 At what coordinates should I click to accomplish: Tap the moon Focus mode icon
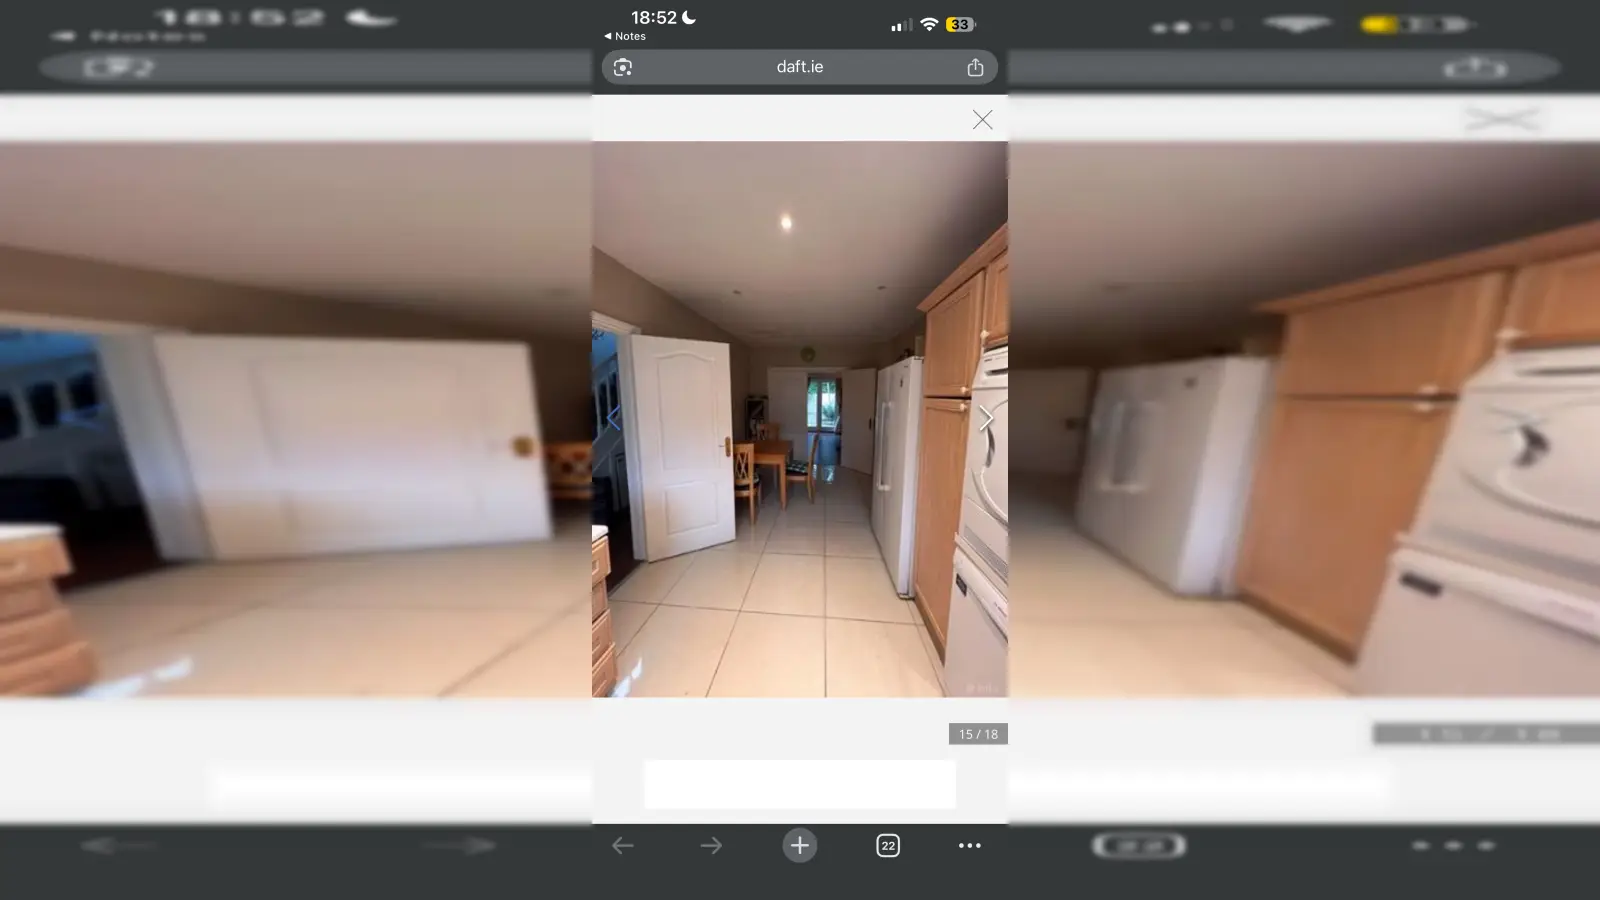coord(689,17)
